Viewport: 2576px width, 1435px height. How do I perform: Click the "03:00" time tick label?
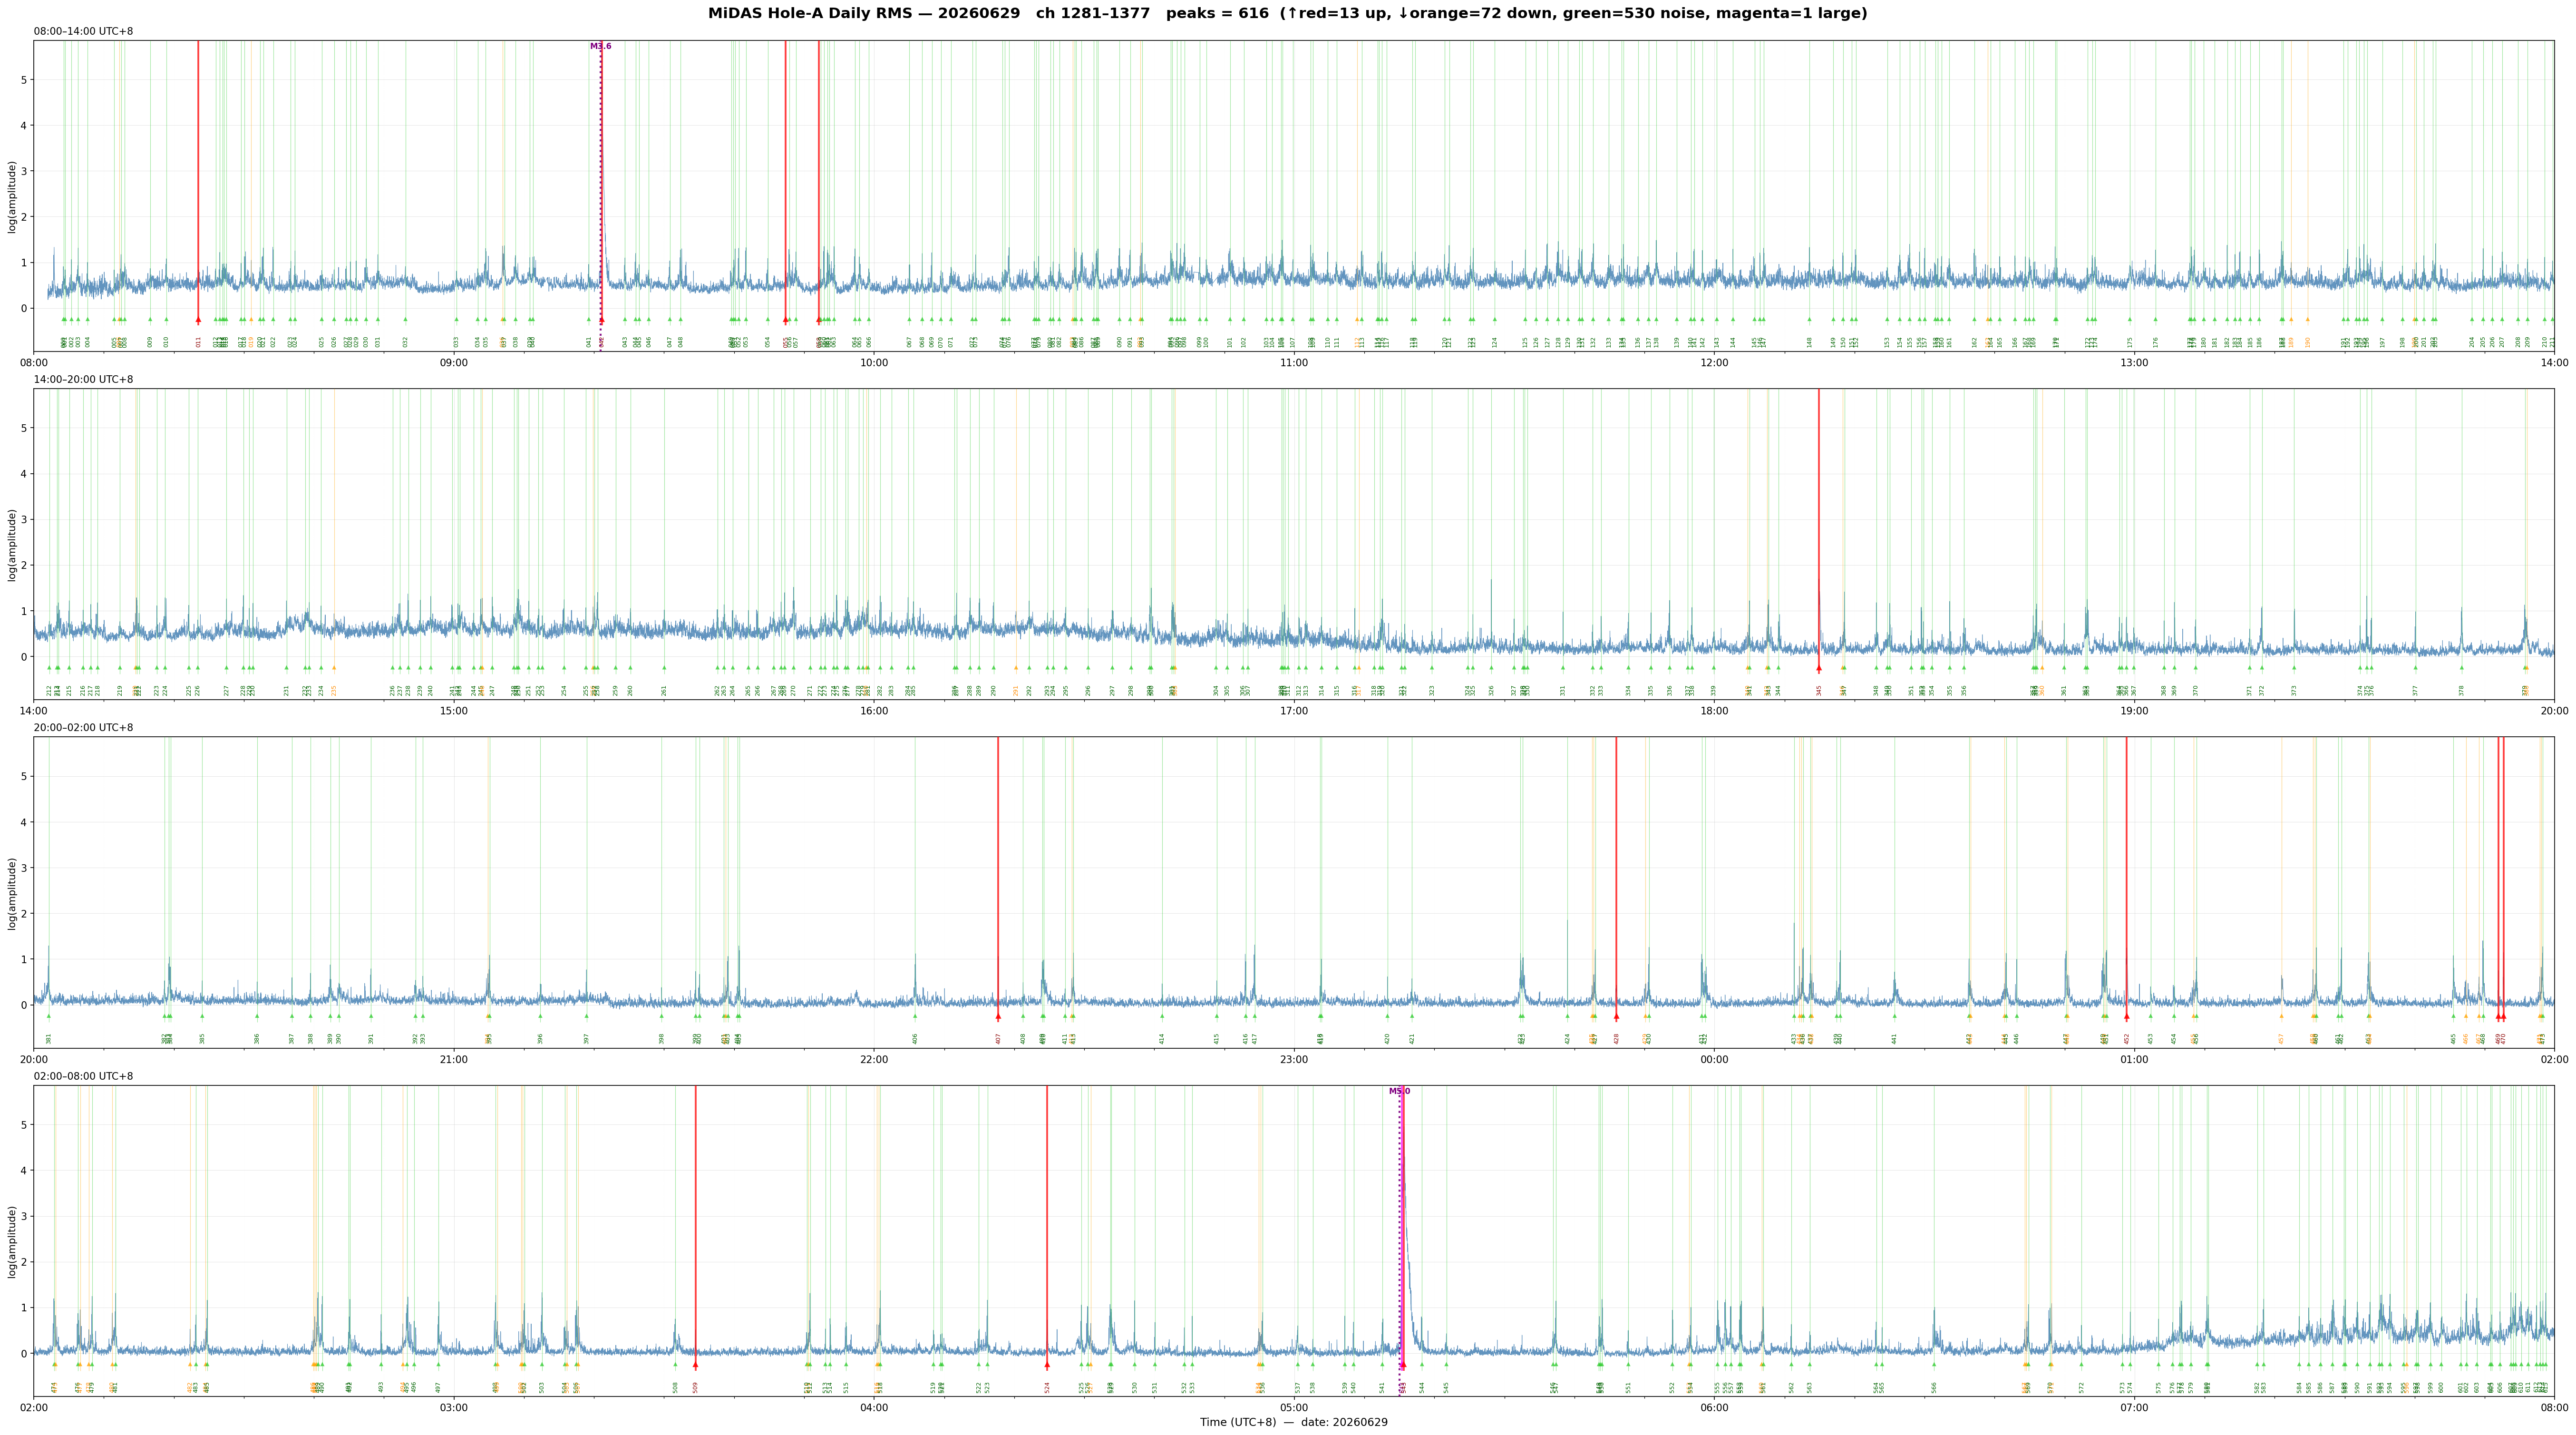[454, 1408]
